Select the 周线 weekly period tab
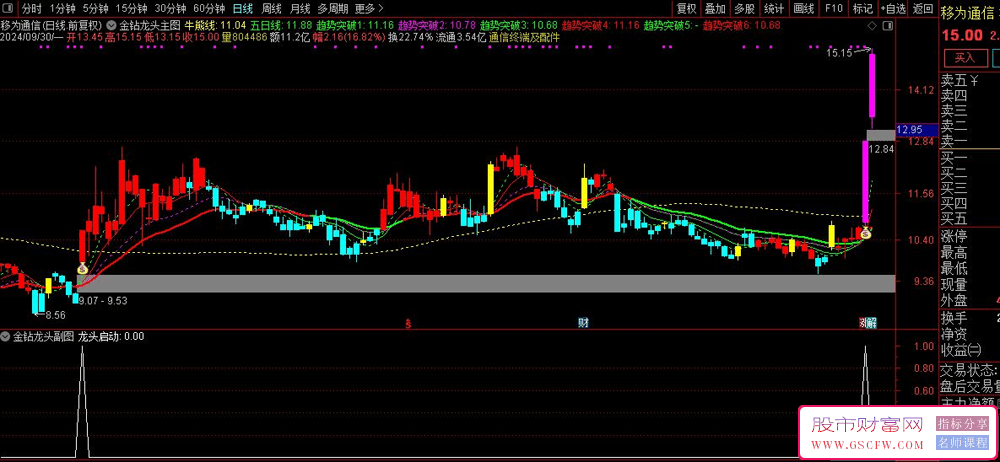The image size is (1000, 462). (x=272, y=8)
